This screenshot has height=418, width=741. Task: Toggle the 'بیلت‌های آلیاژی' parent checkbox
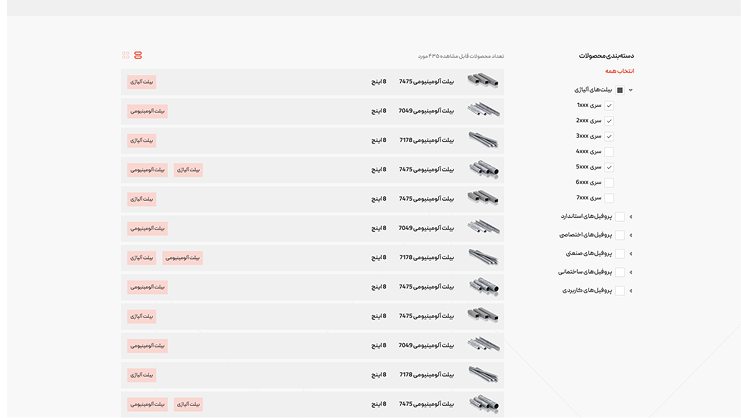point(620,90)
